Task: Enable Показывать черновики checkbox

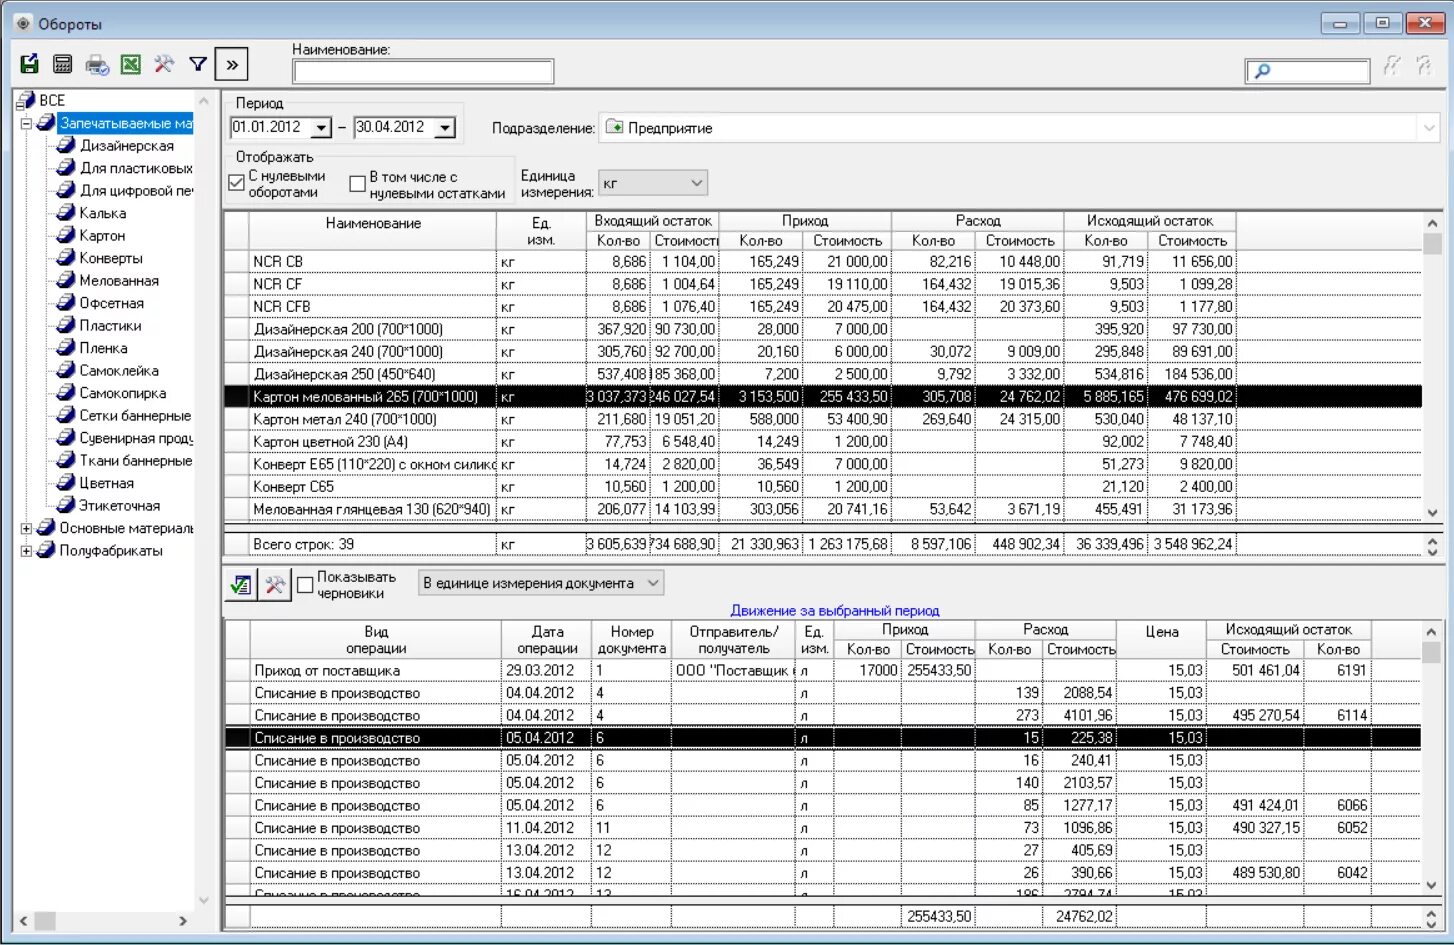Action: click(x=305, y=585)
